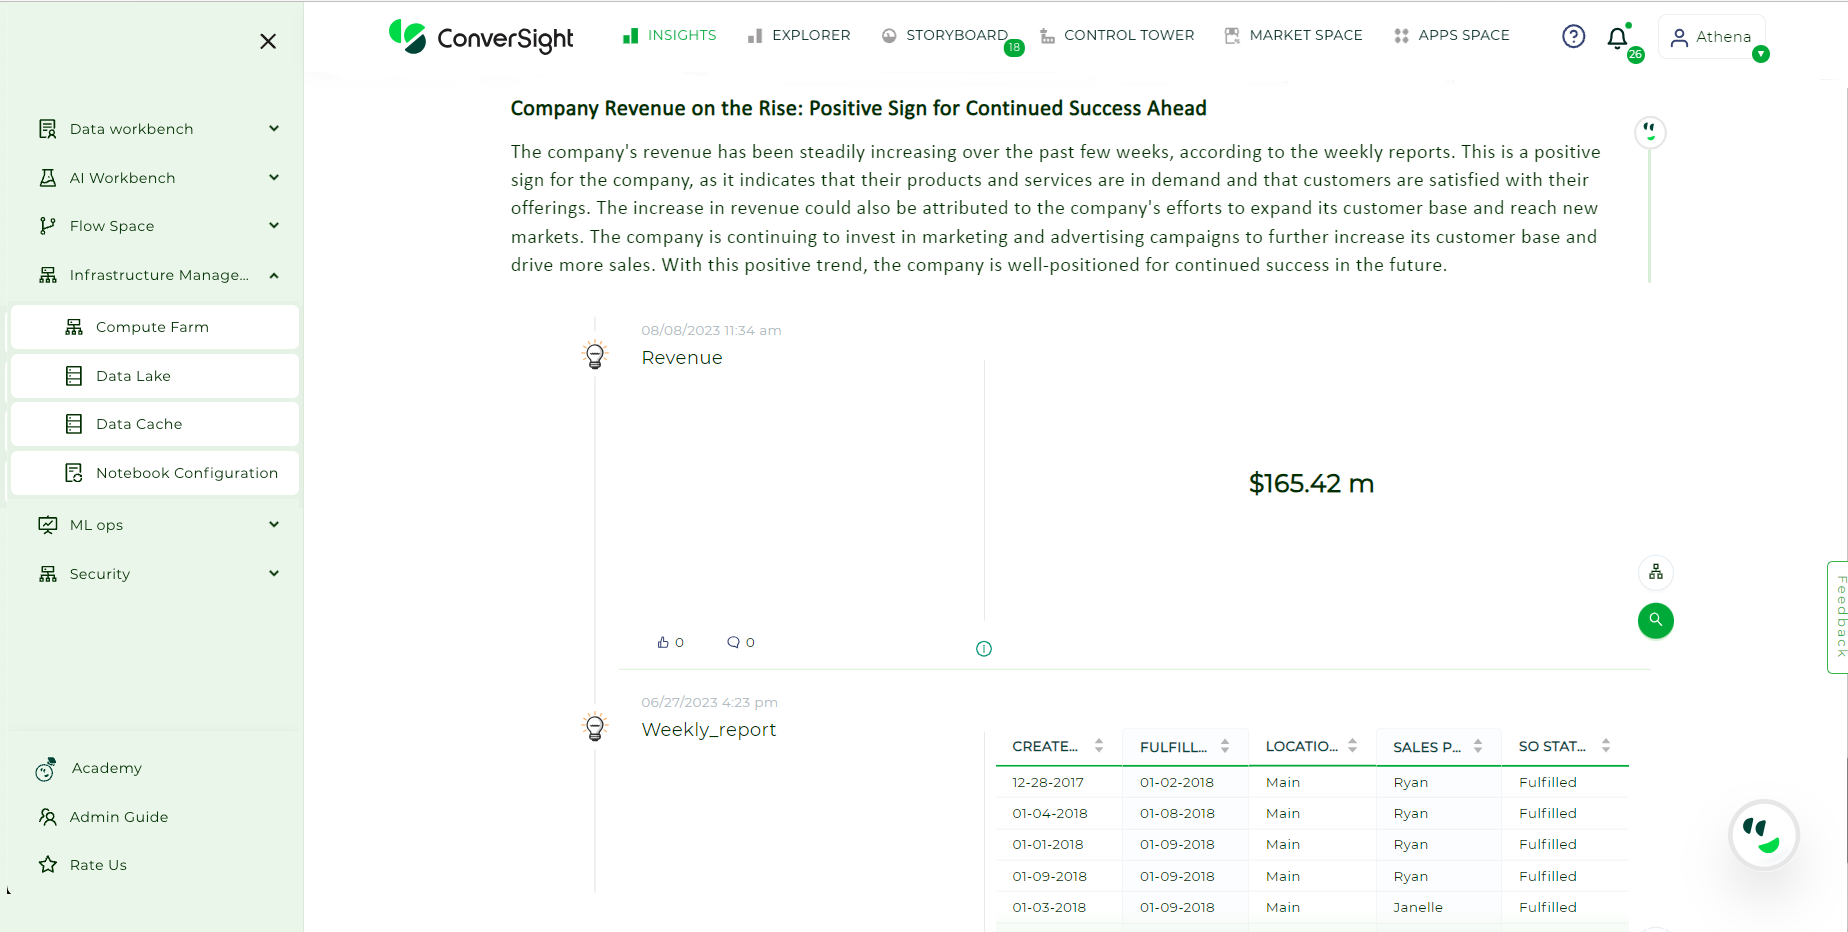Click the green search magnifier button
Image resolution: width=1848 pixels, height=932 pixels.
(x=1656, y=620)
